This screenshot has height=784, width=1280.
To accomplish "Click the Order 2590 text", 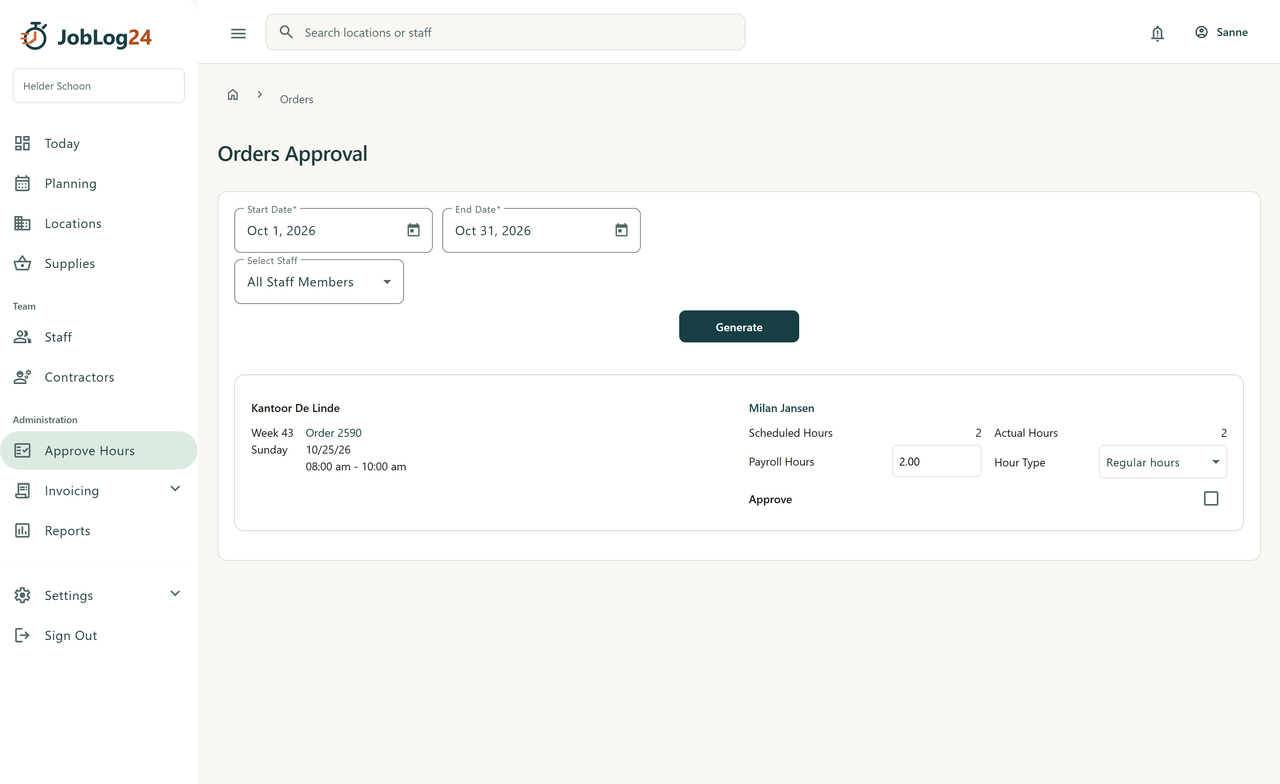I will click(x=333, y=433).
